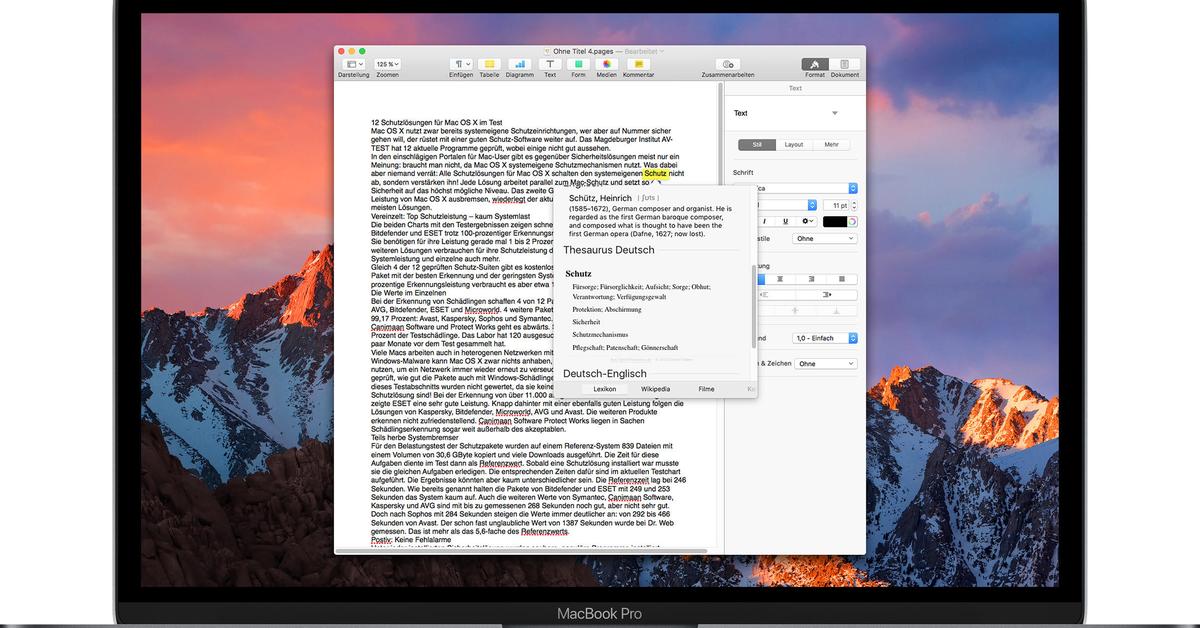Toggle underline formatting
The image size is (1200, 628).
click(786, 221)
